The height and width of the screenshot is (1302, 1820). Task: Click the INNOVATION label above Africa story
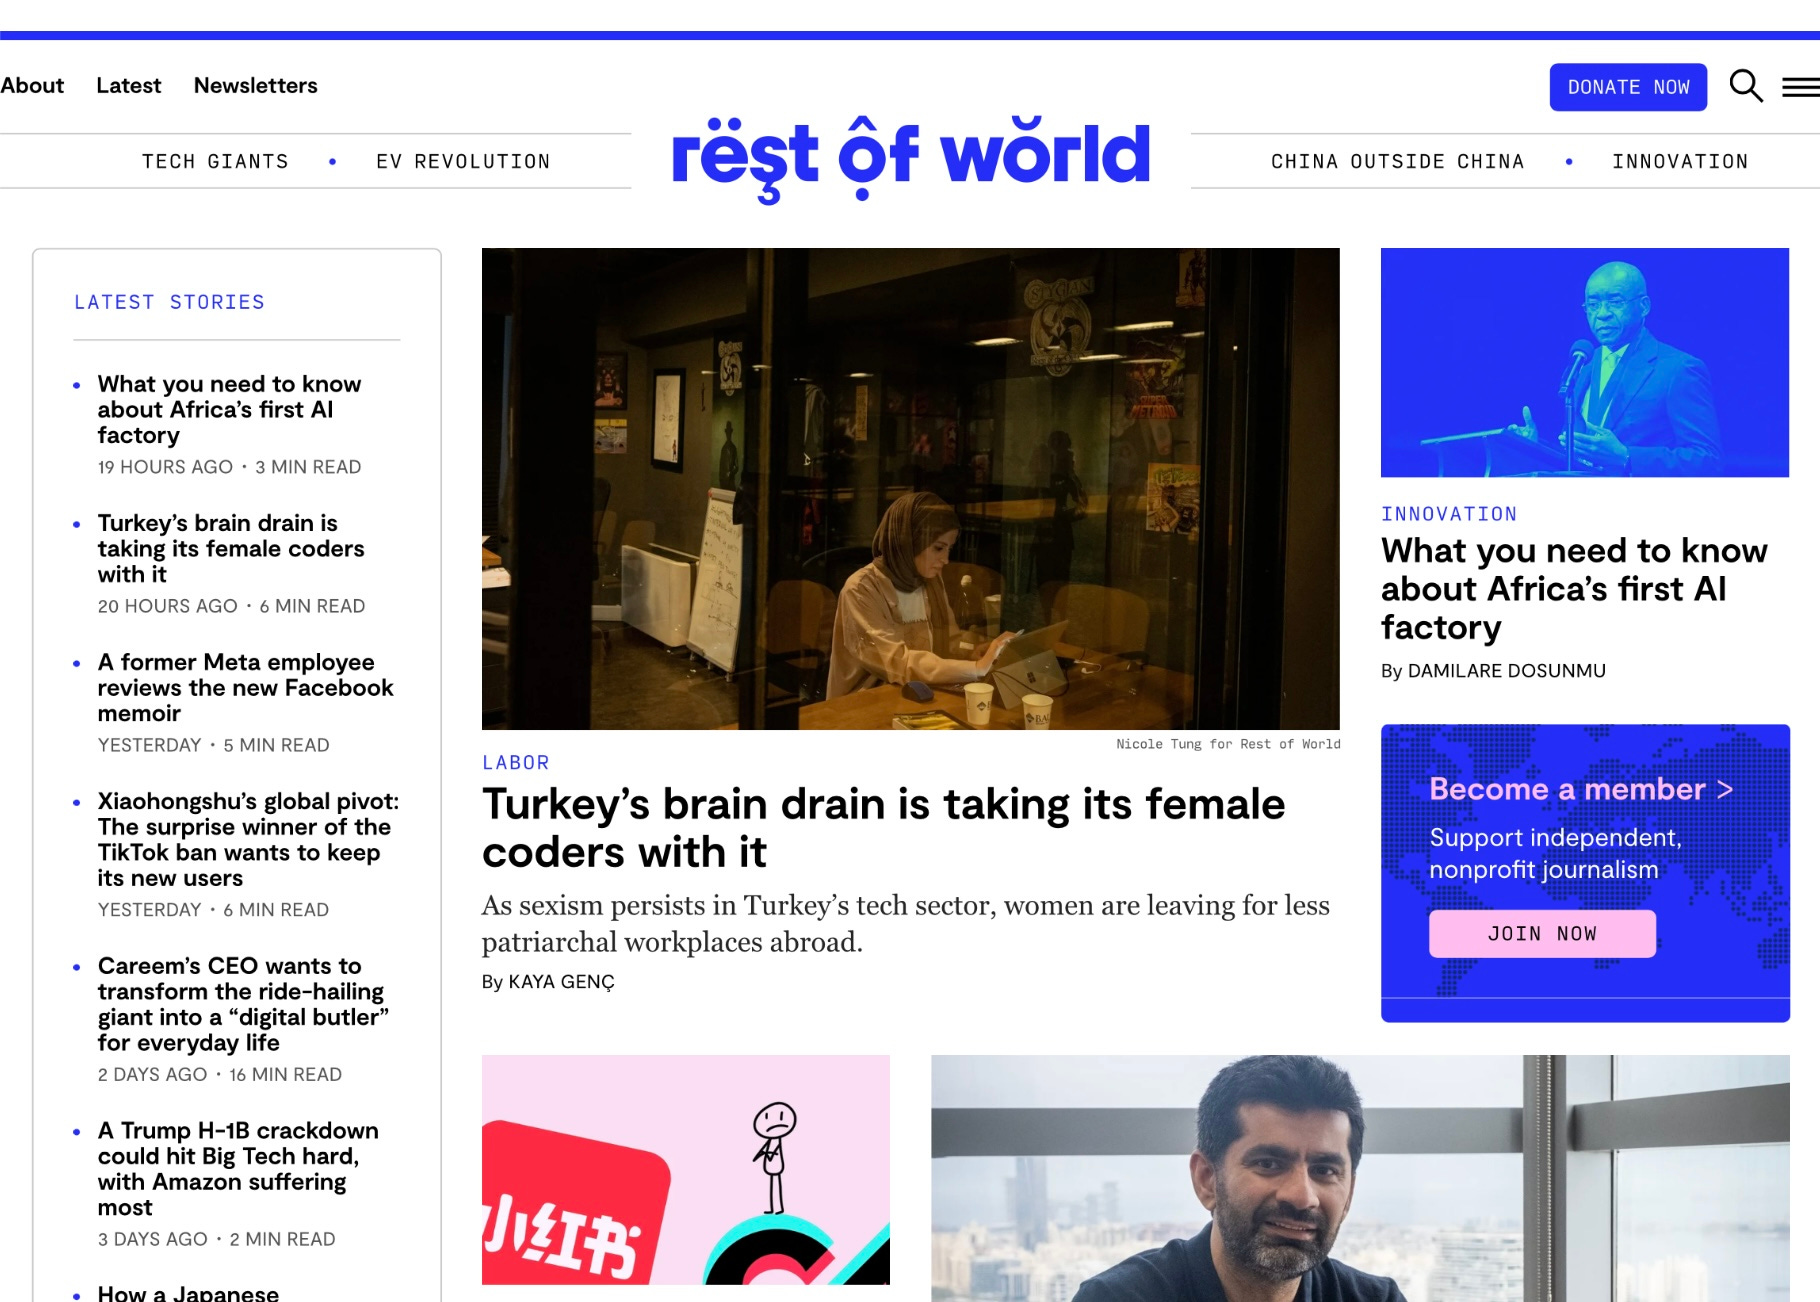pyautogui.click(x=1449, y=514)
